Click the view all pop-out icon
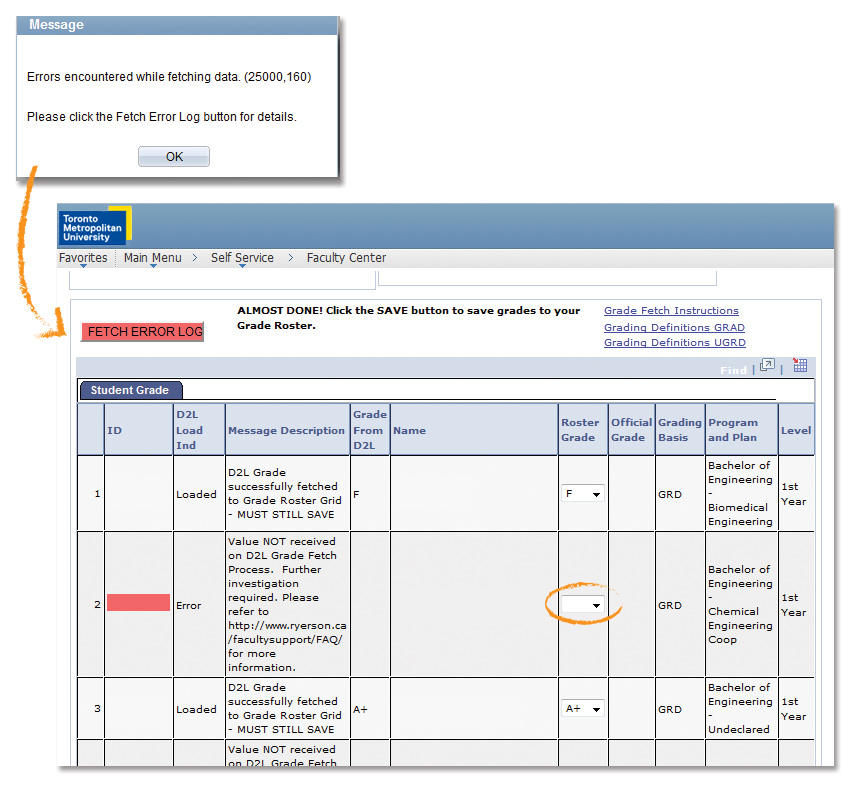Image resolution: width=850 pixels, height=800 pixels. [x=767, y=366]
